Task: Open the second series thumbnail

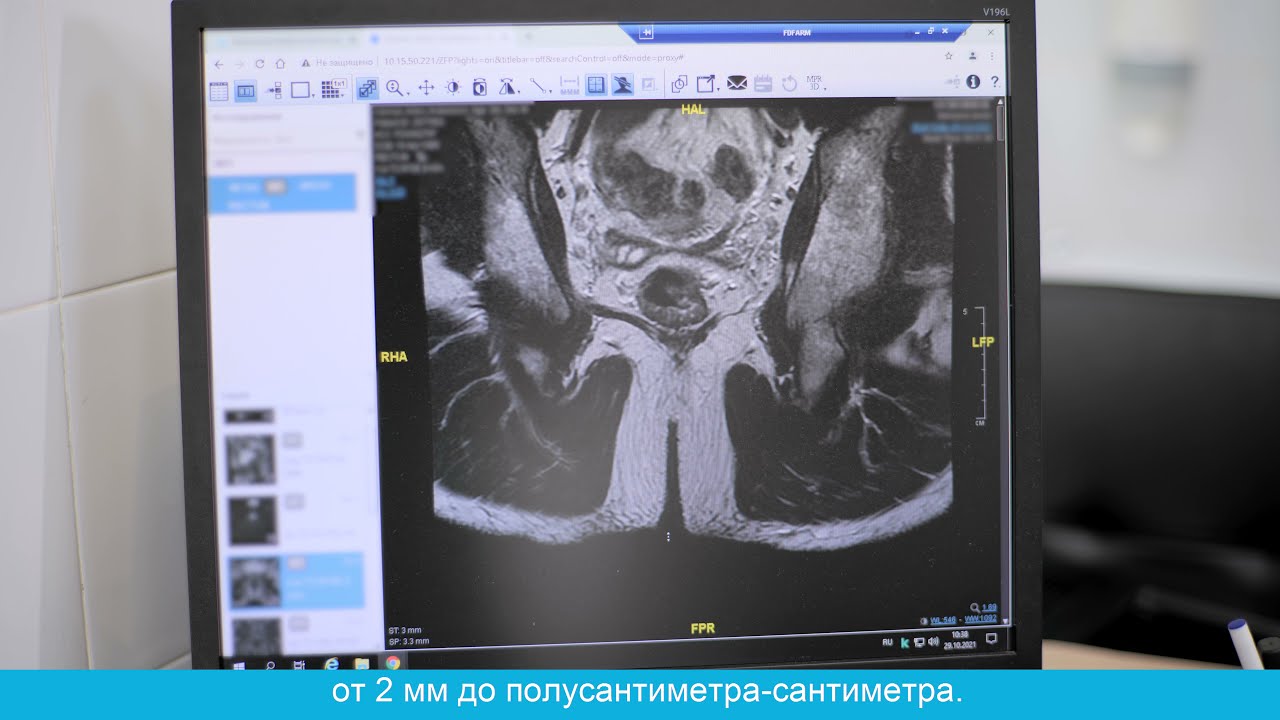Action: [249, 459]
